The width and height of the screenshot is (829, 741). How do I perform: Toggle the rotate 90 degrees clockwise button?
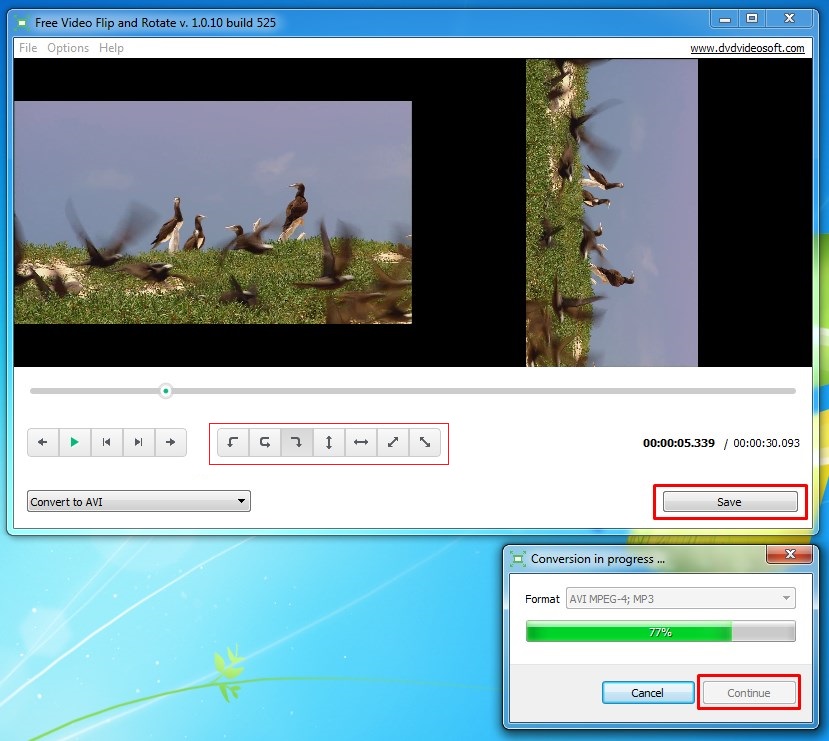(297, 442)
